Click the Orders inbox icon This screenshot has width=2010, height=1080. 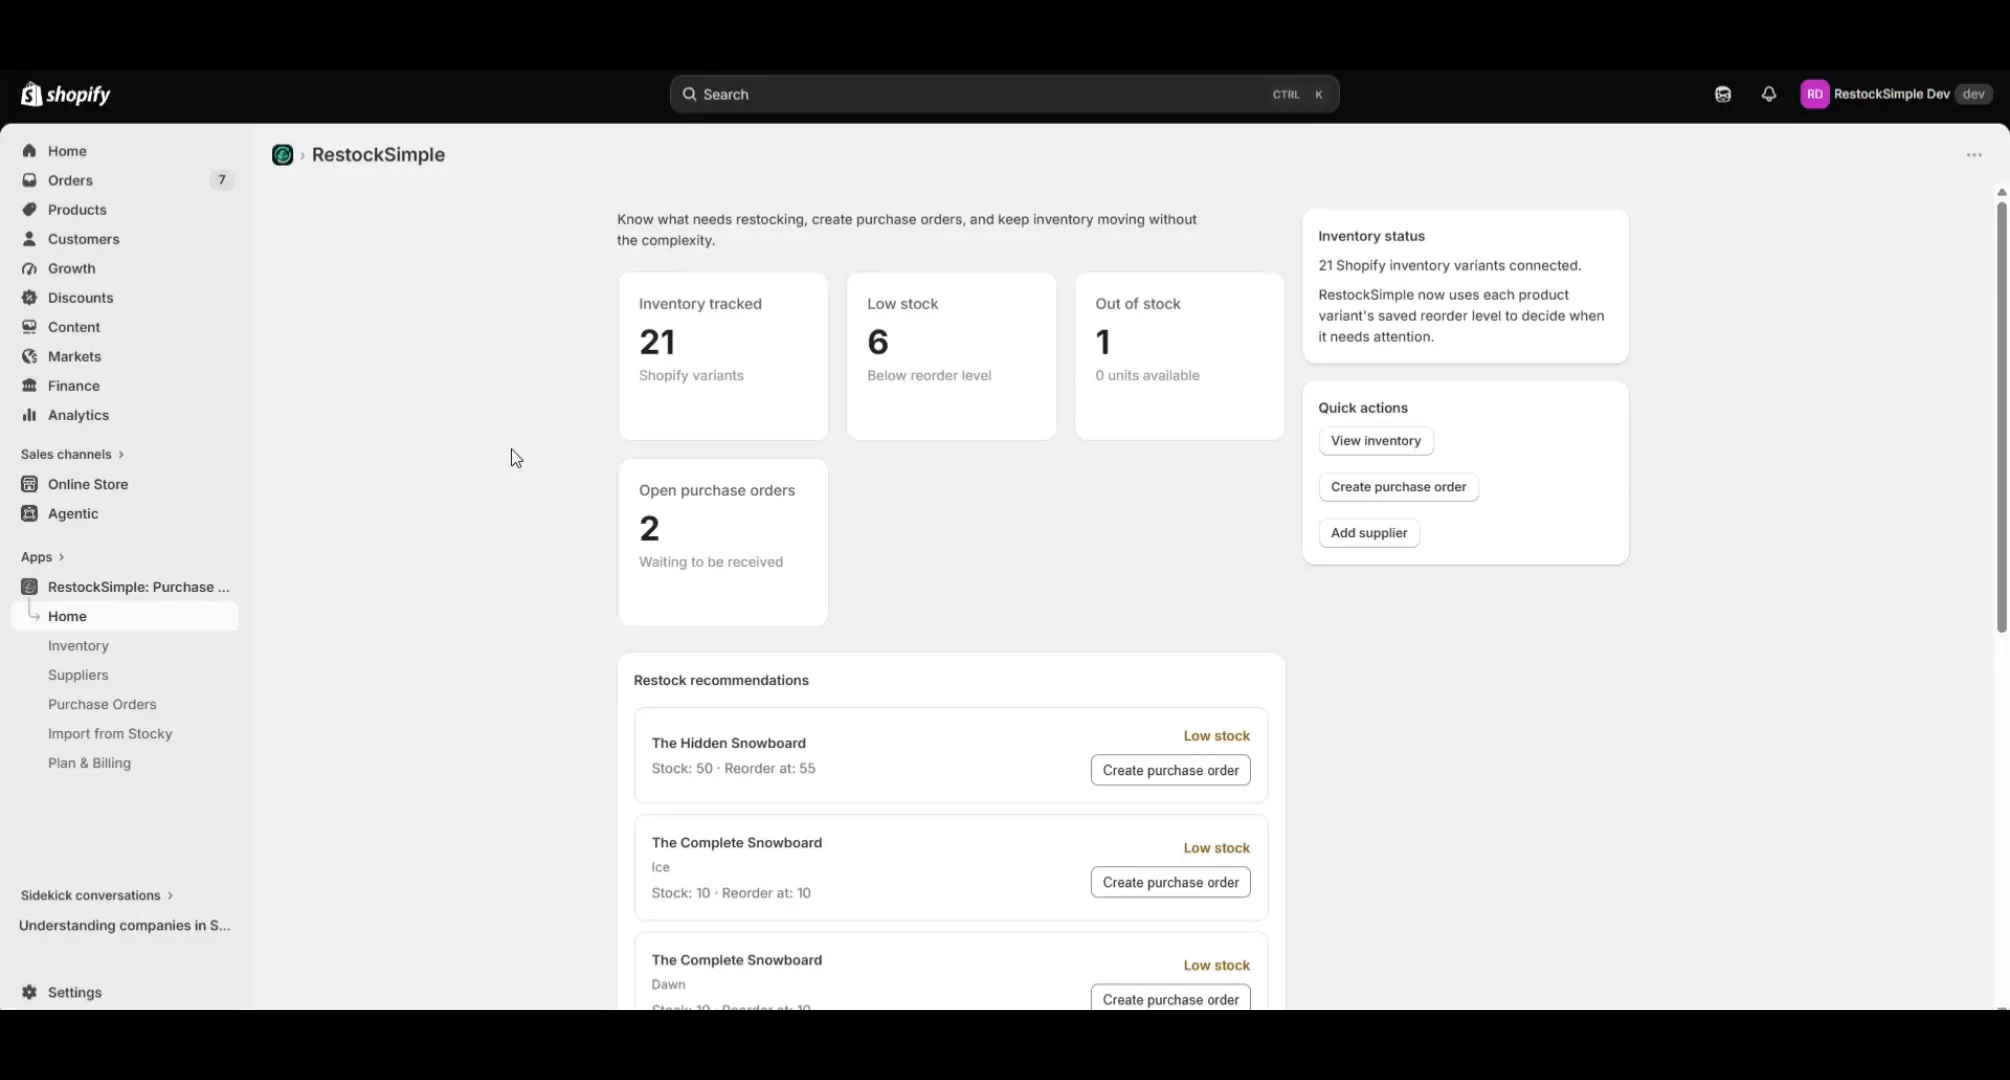pyautogui.click(x=29, y=180)
